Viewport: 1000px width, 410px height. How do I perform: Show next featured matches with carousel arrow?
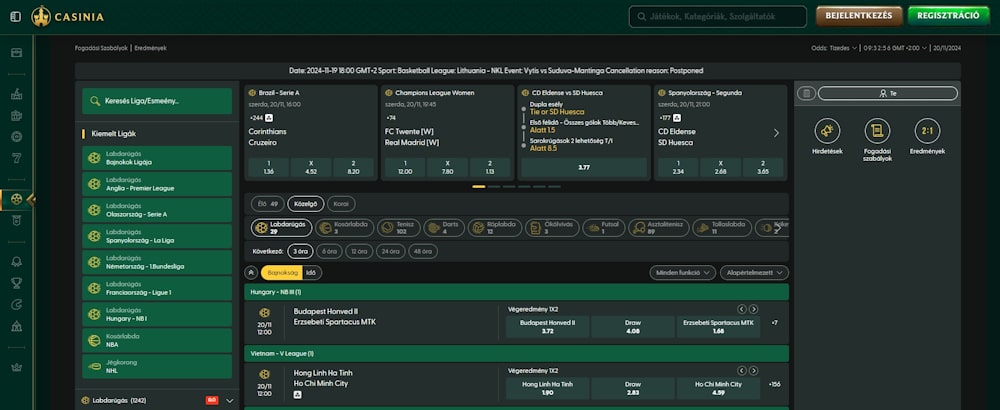point(776,133)
